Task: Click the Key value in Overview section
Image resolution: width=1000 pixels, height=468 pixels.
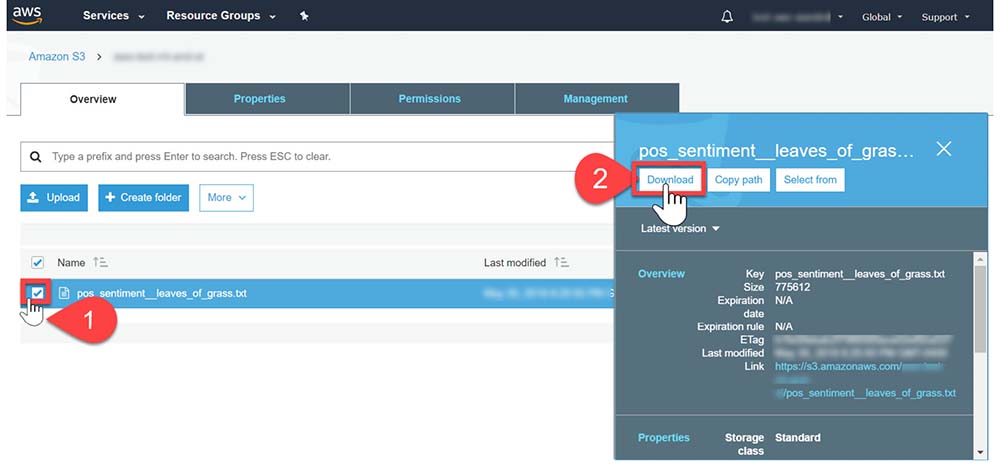Action: [860, 274]
